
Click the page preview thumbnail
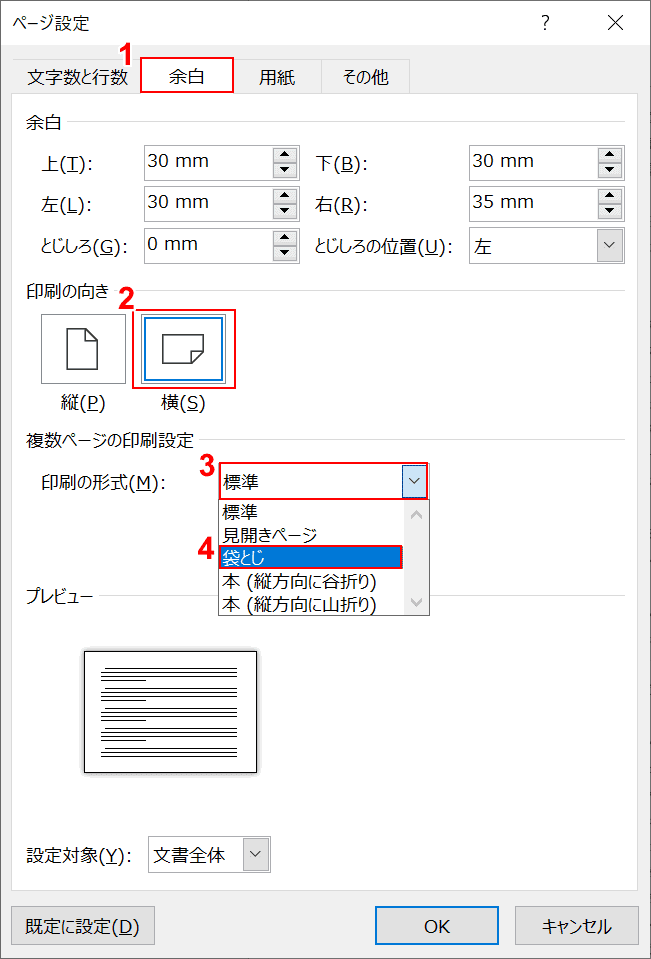coord(171,711)
